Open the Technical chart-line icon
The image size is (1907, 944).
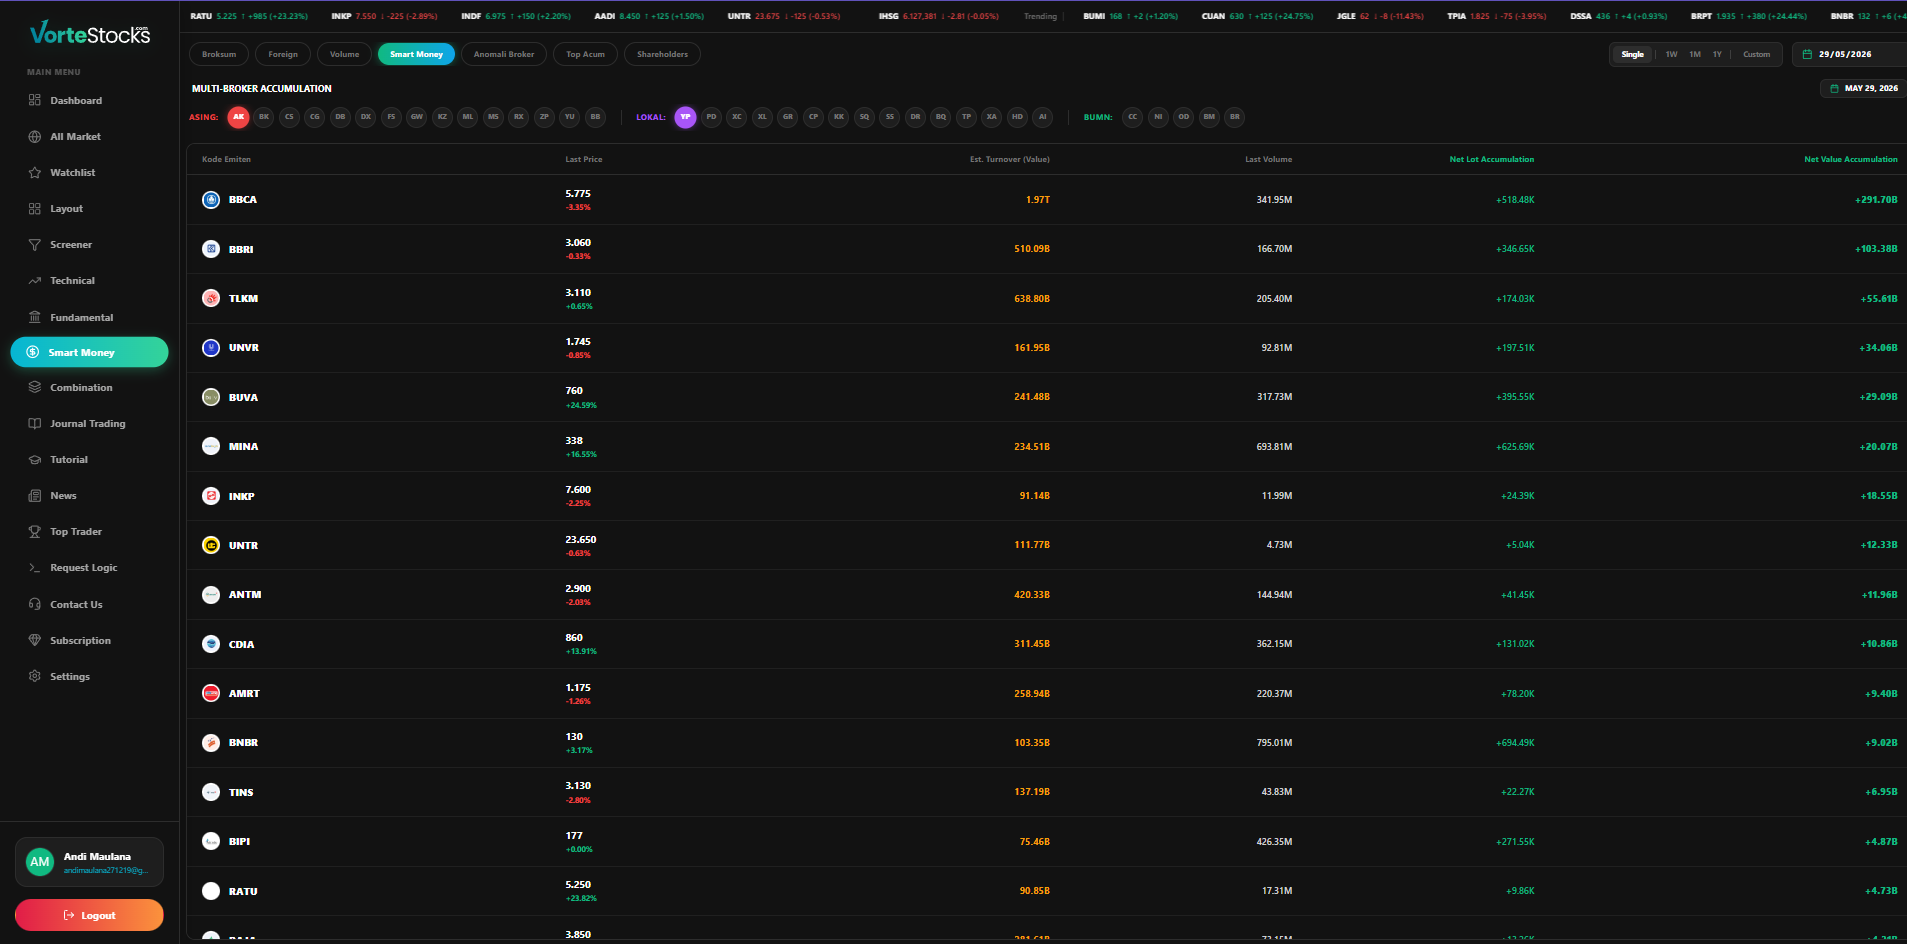[x=35, y=280]
